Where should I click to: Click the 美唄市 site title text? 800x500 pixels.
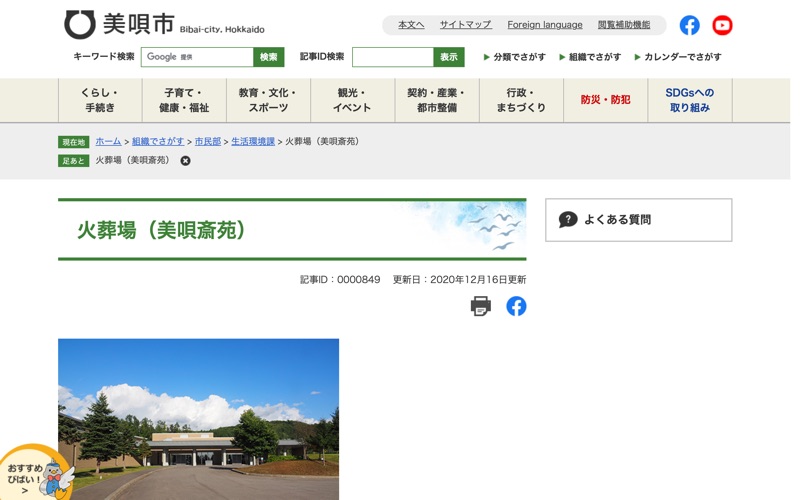point(139,24)
